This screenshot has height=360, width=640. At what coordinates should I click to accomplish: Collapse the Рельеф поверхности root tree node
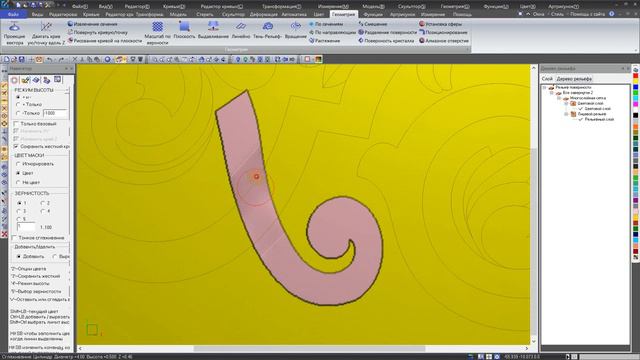544,87
